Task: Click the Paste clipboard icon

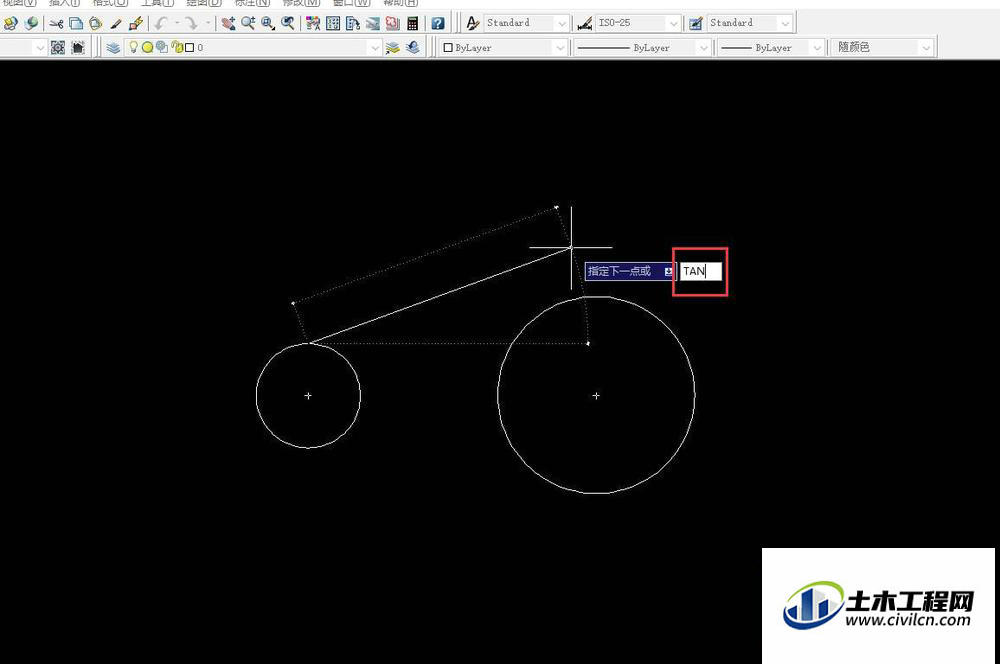Action: coord(96,24)
